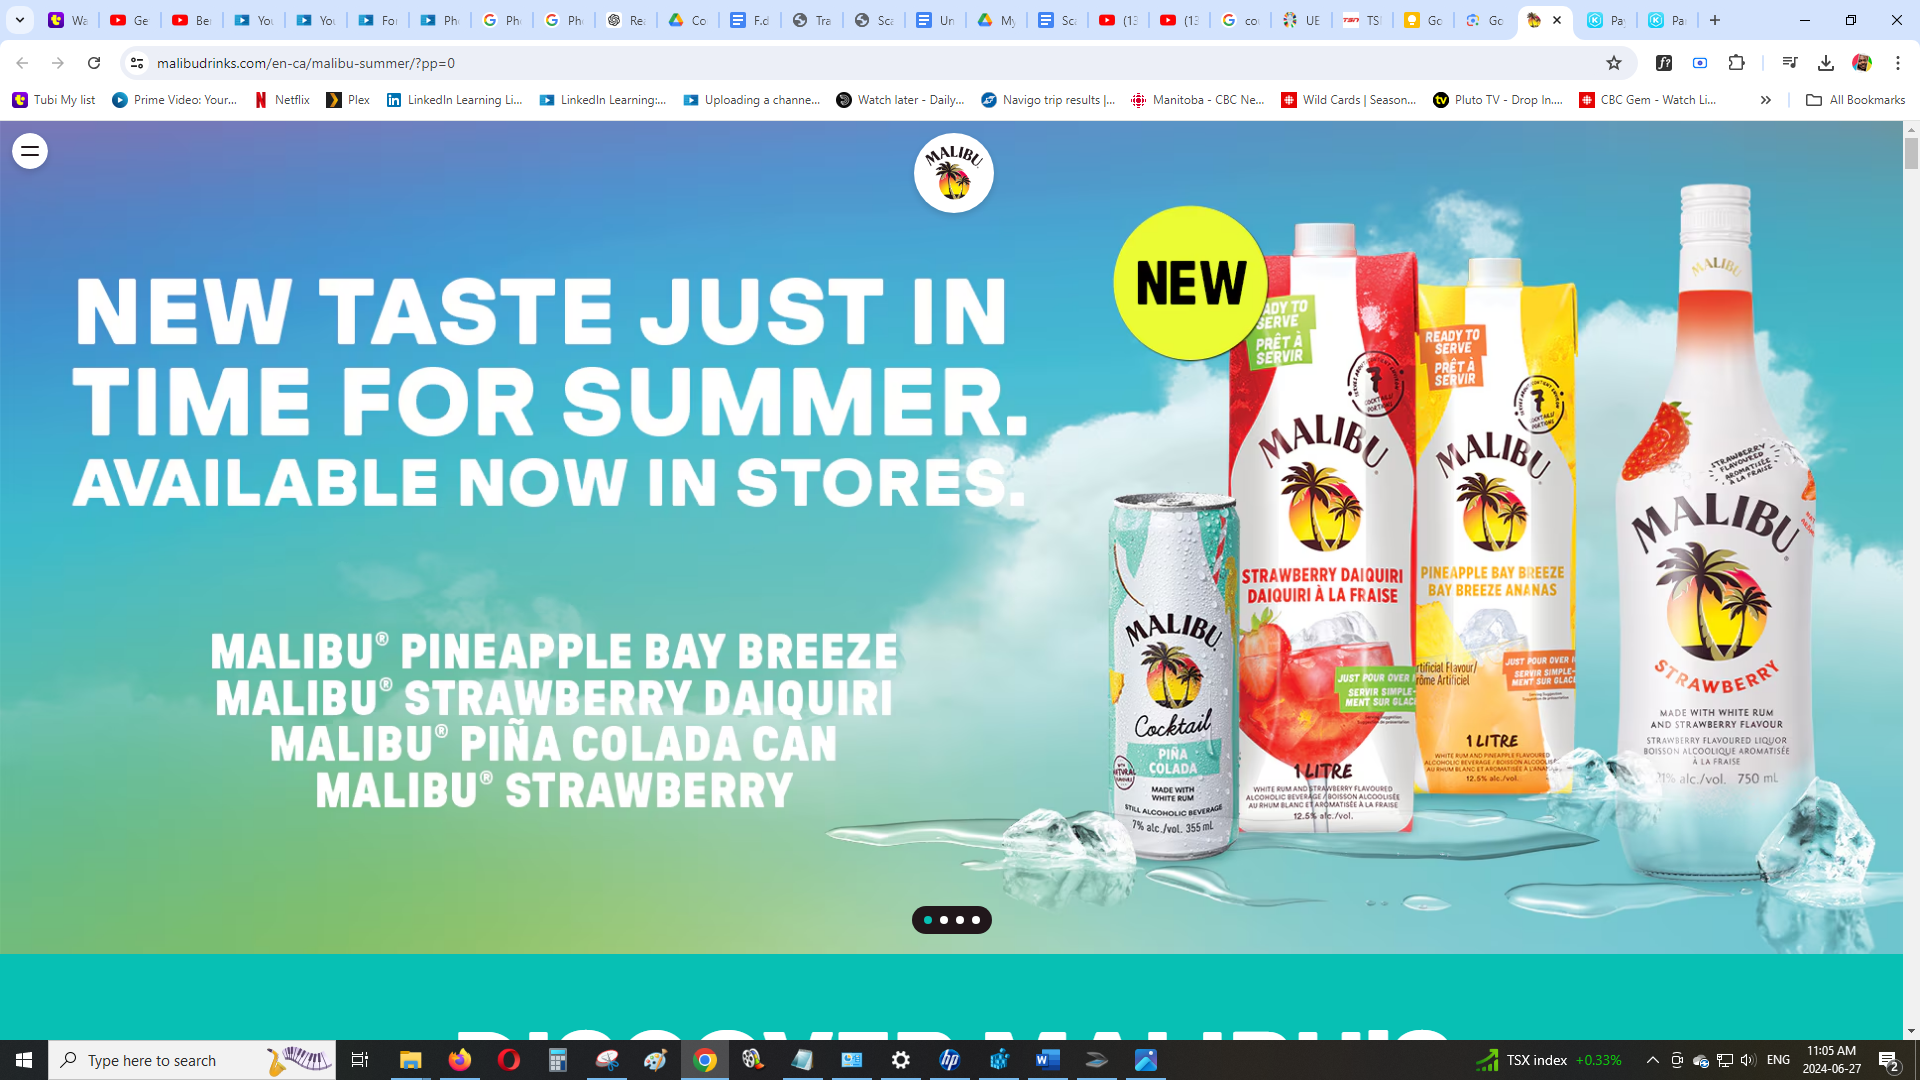Screen dimensions: 1920x1080
Task: Select the first carousel slide dot
Action: tap(928, 920)
